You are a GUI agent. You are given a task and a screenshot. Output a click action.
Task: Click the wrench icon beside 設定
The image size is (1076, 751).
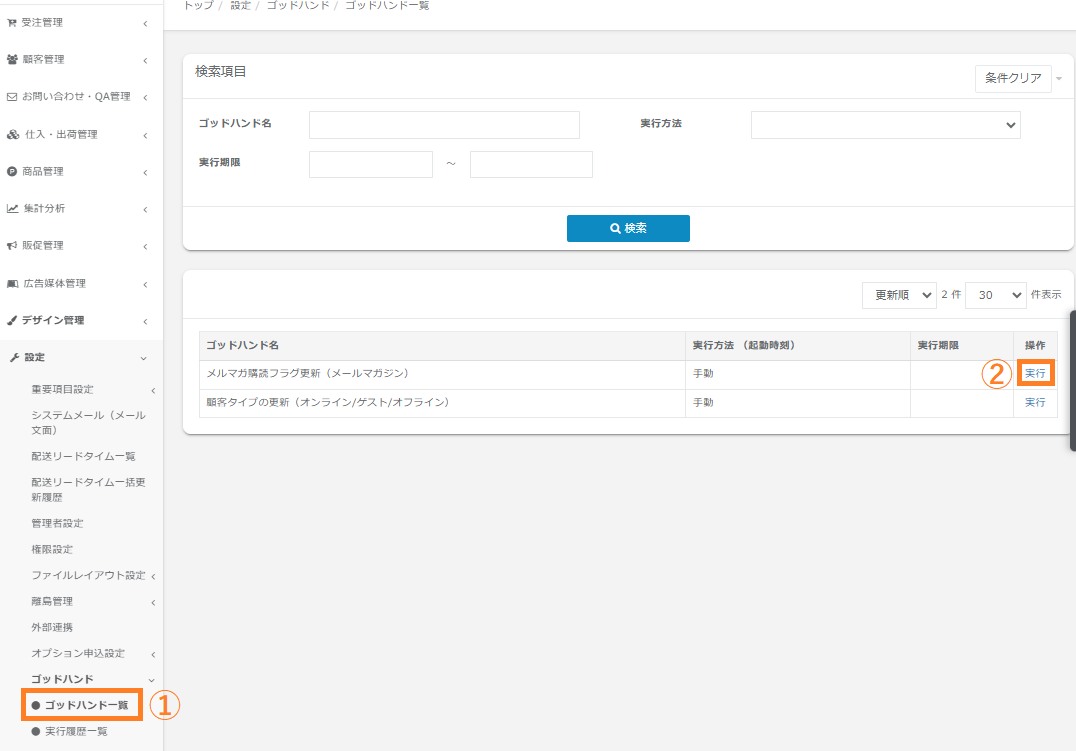click(x=14, y=358)
